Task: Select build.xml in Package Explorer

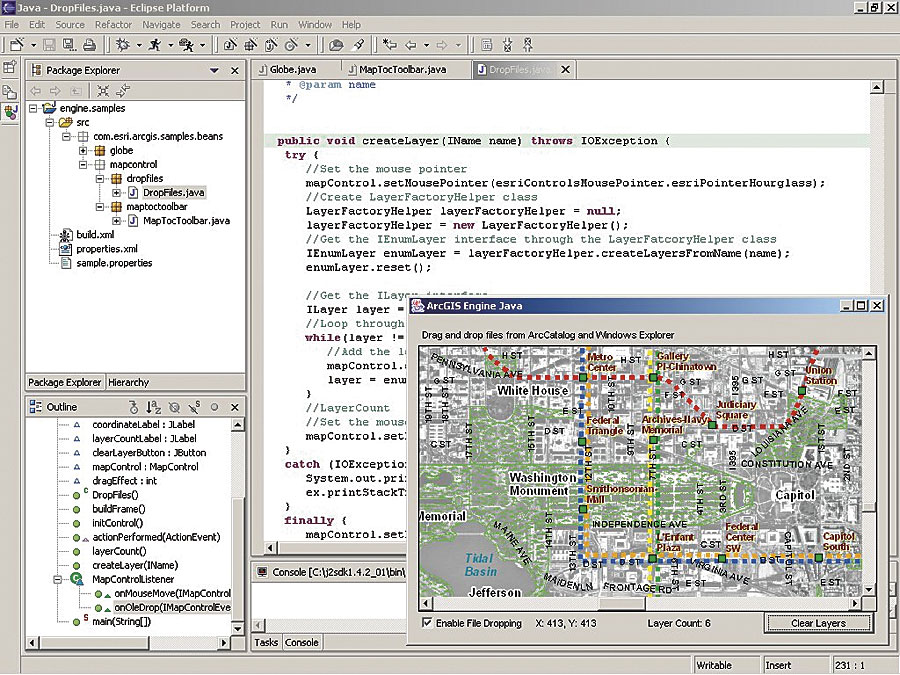Action: click(95, 235)
